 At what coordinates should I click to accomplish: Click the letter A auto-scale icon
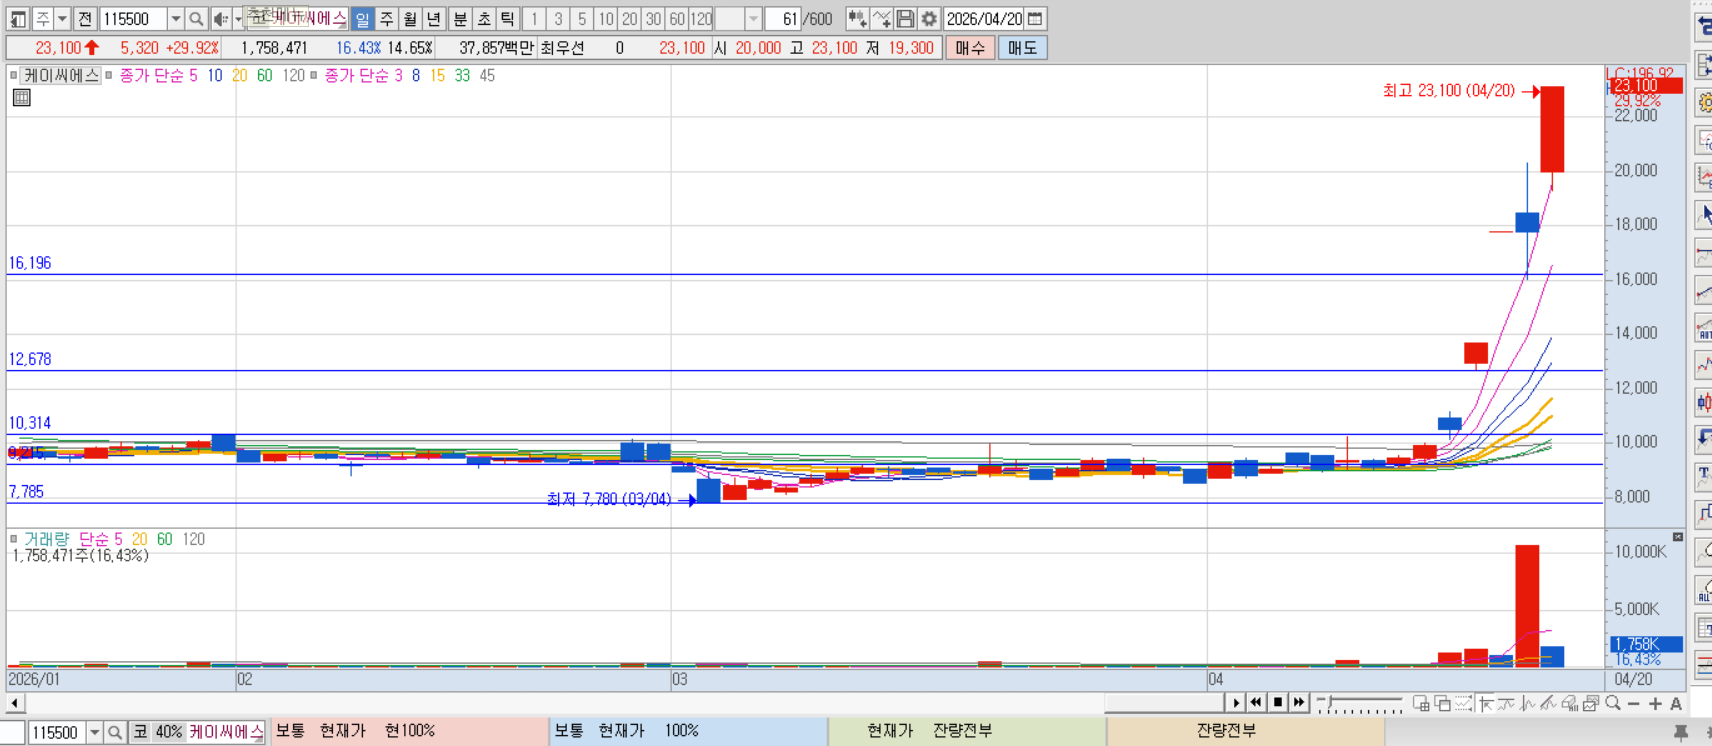1676,704
